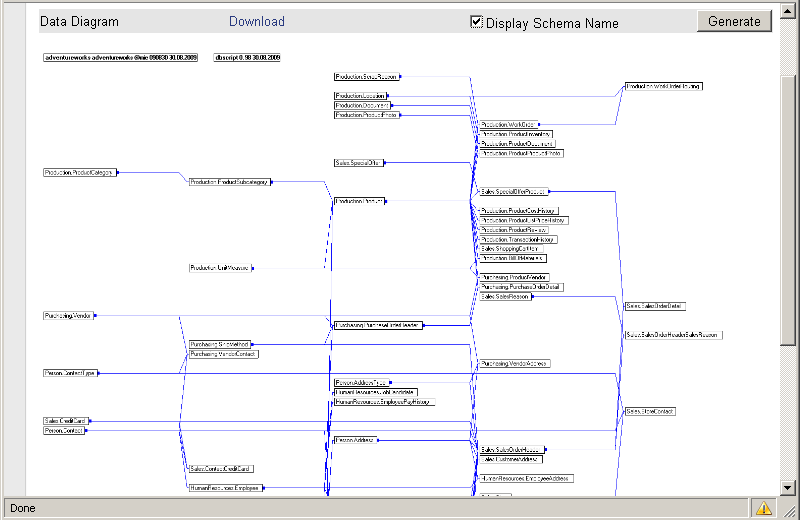The width and height of the screenshot is (800, 520).
Task: Select the Production.ProductListPriceHistory table node
Action: (524, 220)
